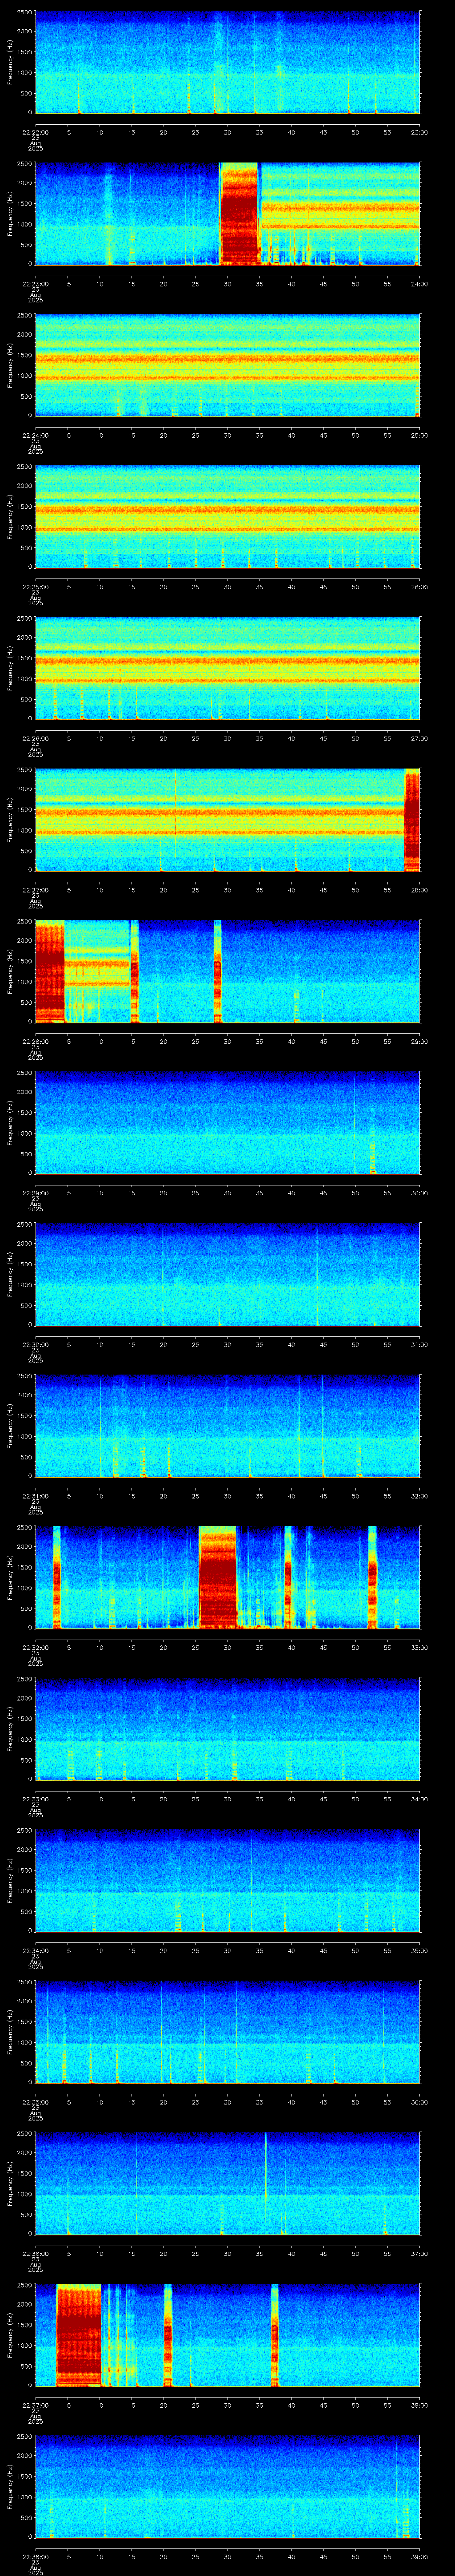
Task: Click the 55-second tick label under the 22:27:00 panel
Action: coord(387,890)
